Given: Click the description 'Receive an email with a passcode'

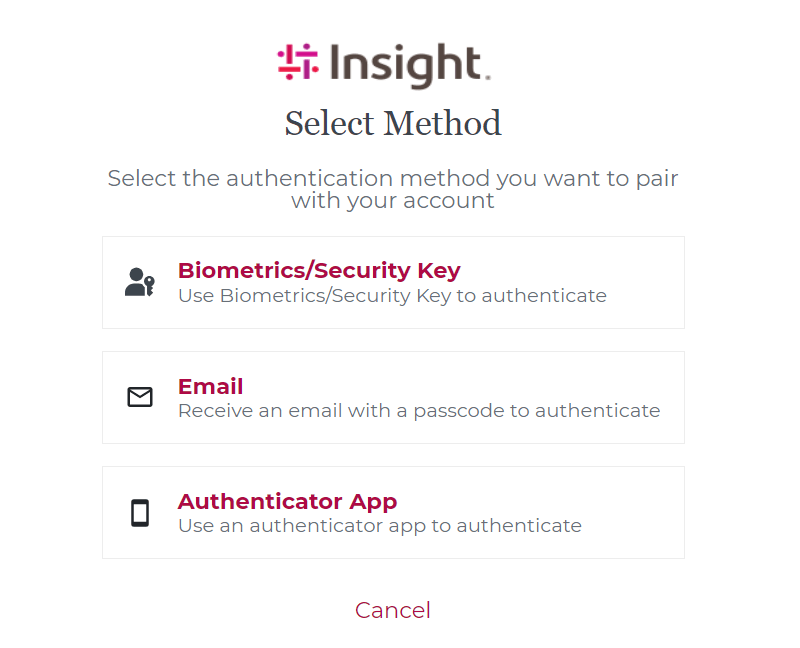Looking at the screenshot, I should (x=418, y=410).
